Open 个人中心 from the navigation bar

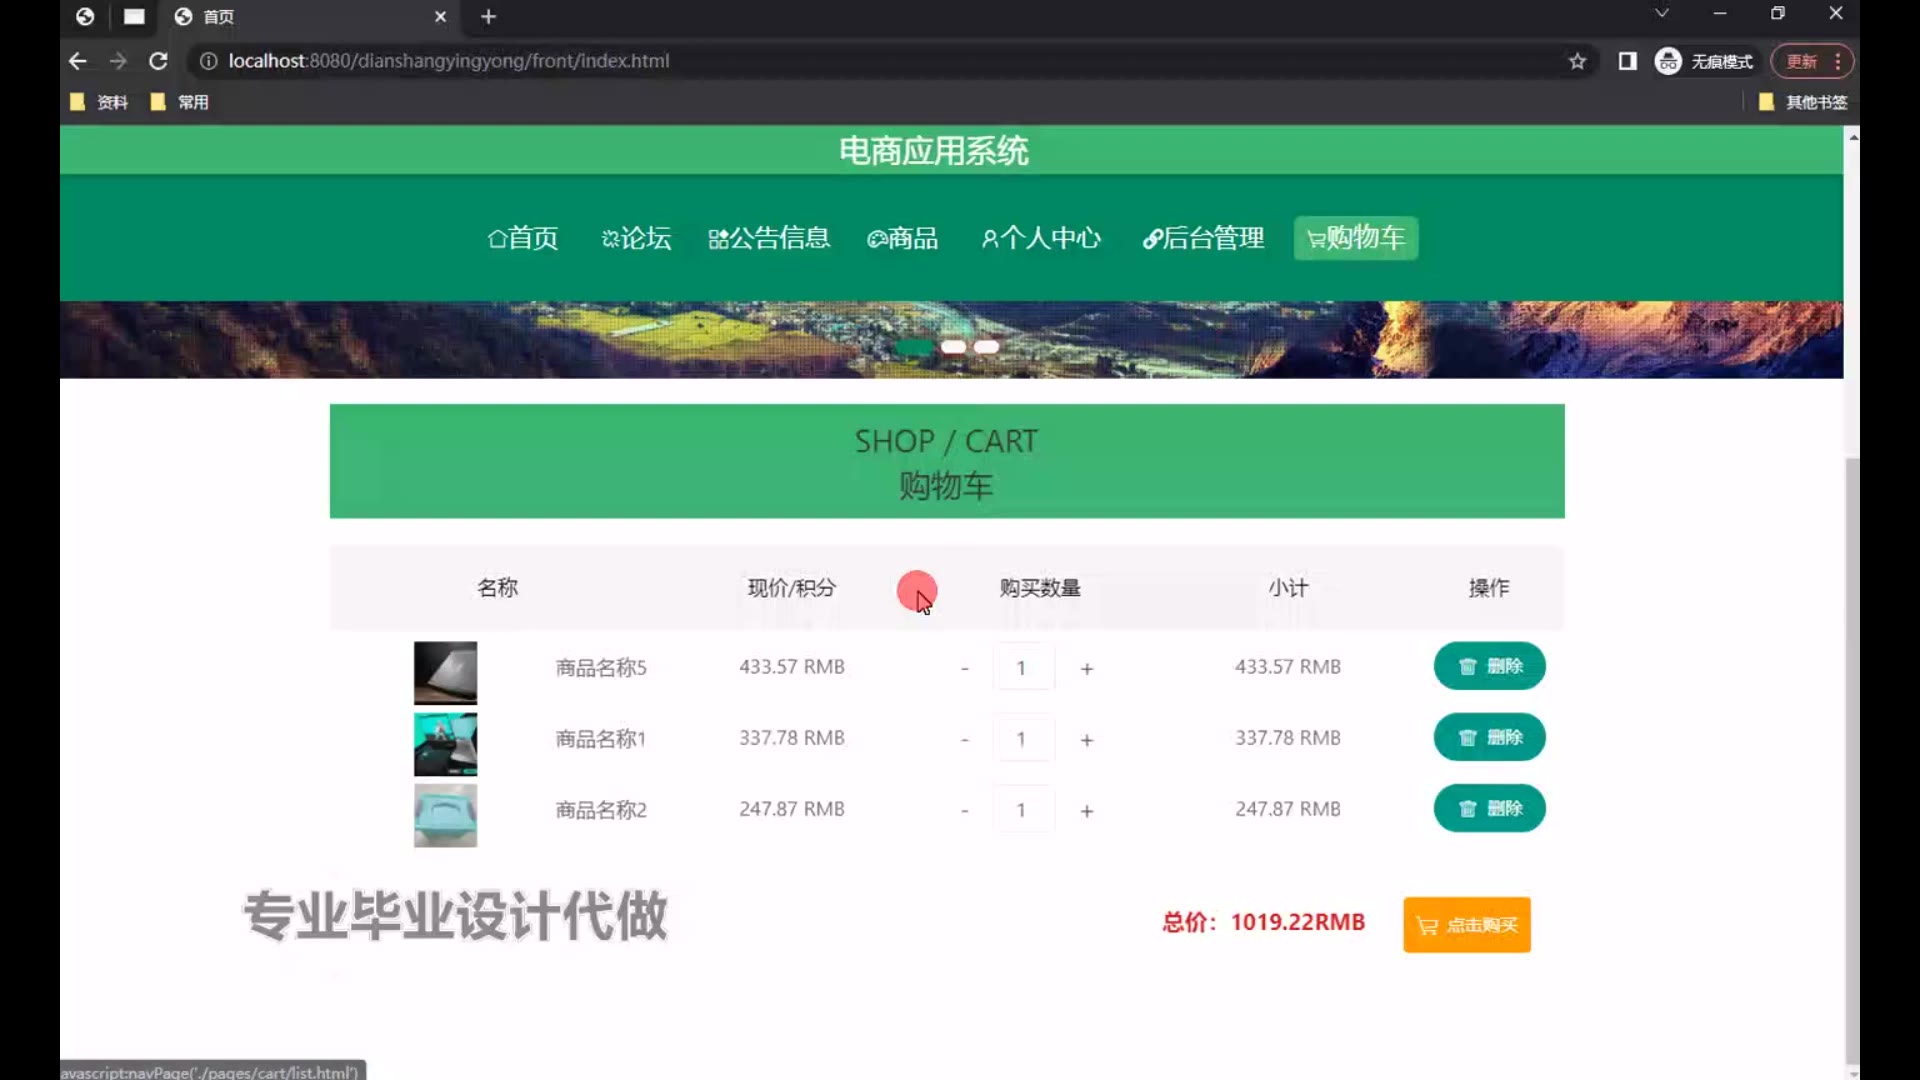click(x=1041, y=238)
